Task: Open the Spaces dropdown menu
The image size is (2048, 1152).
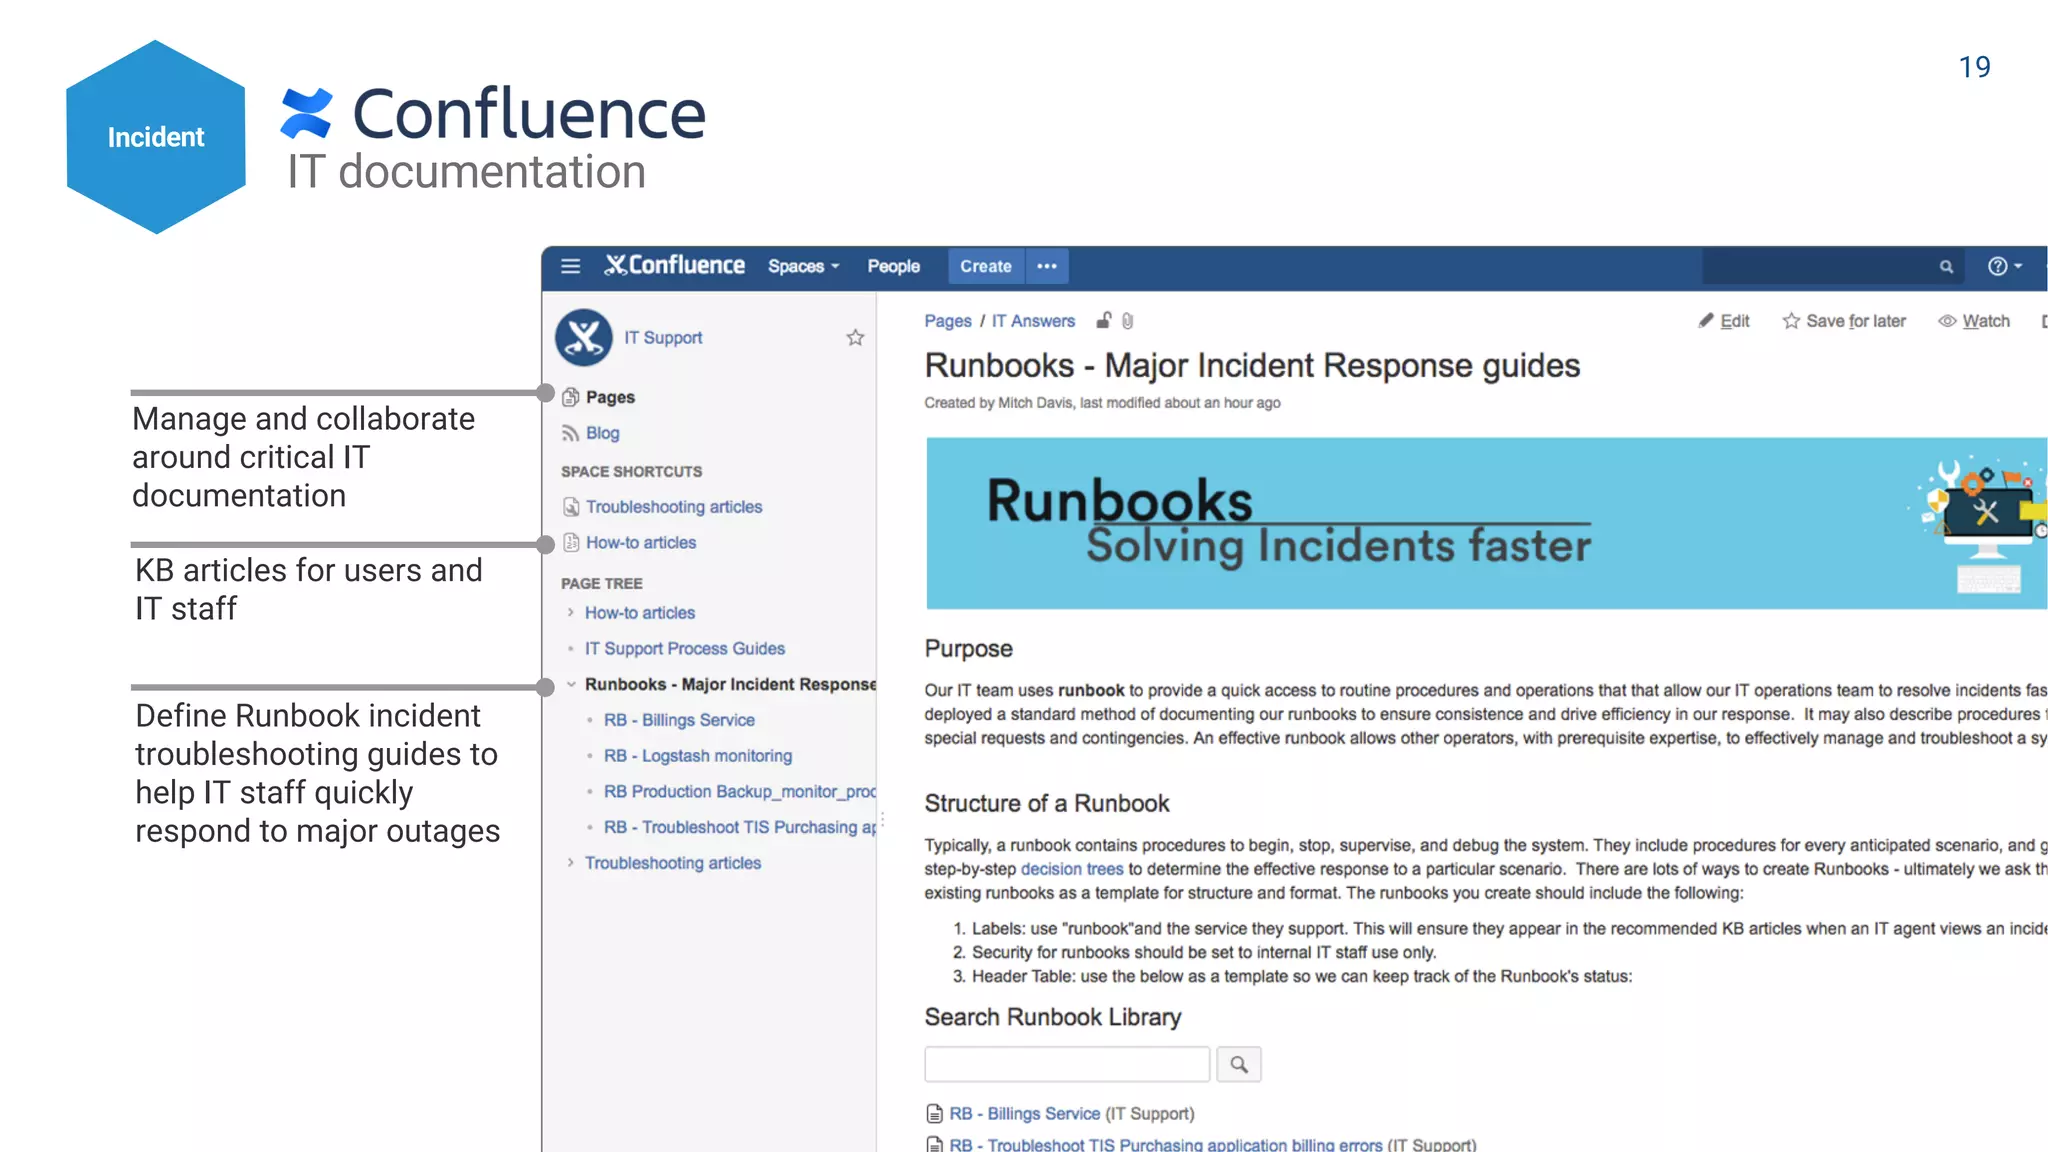Action: click(x=804, y=266)
